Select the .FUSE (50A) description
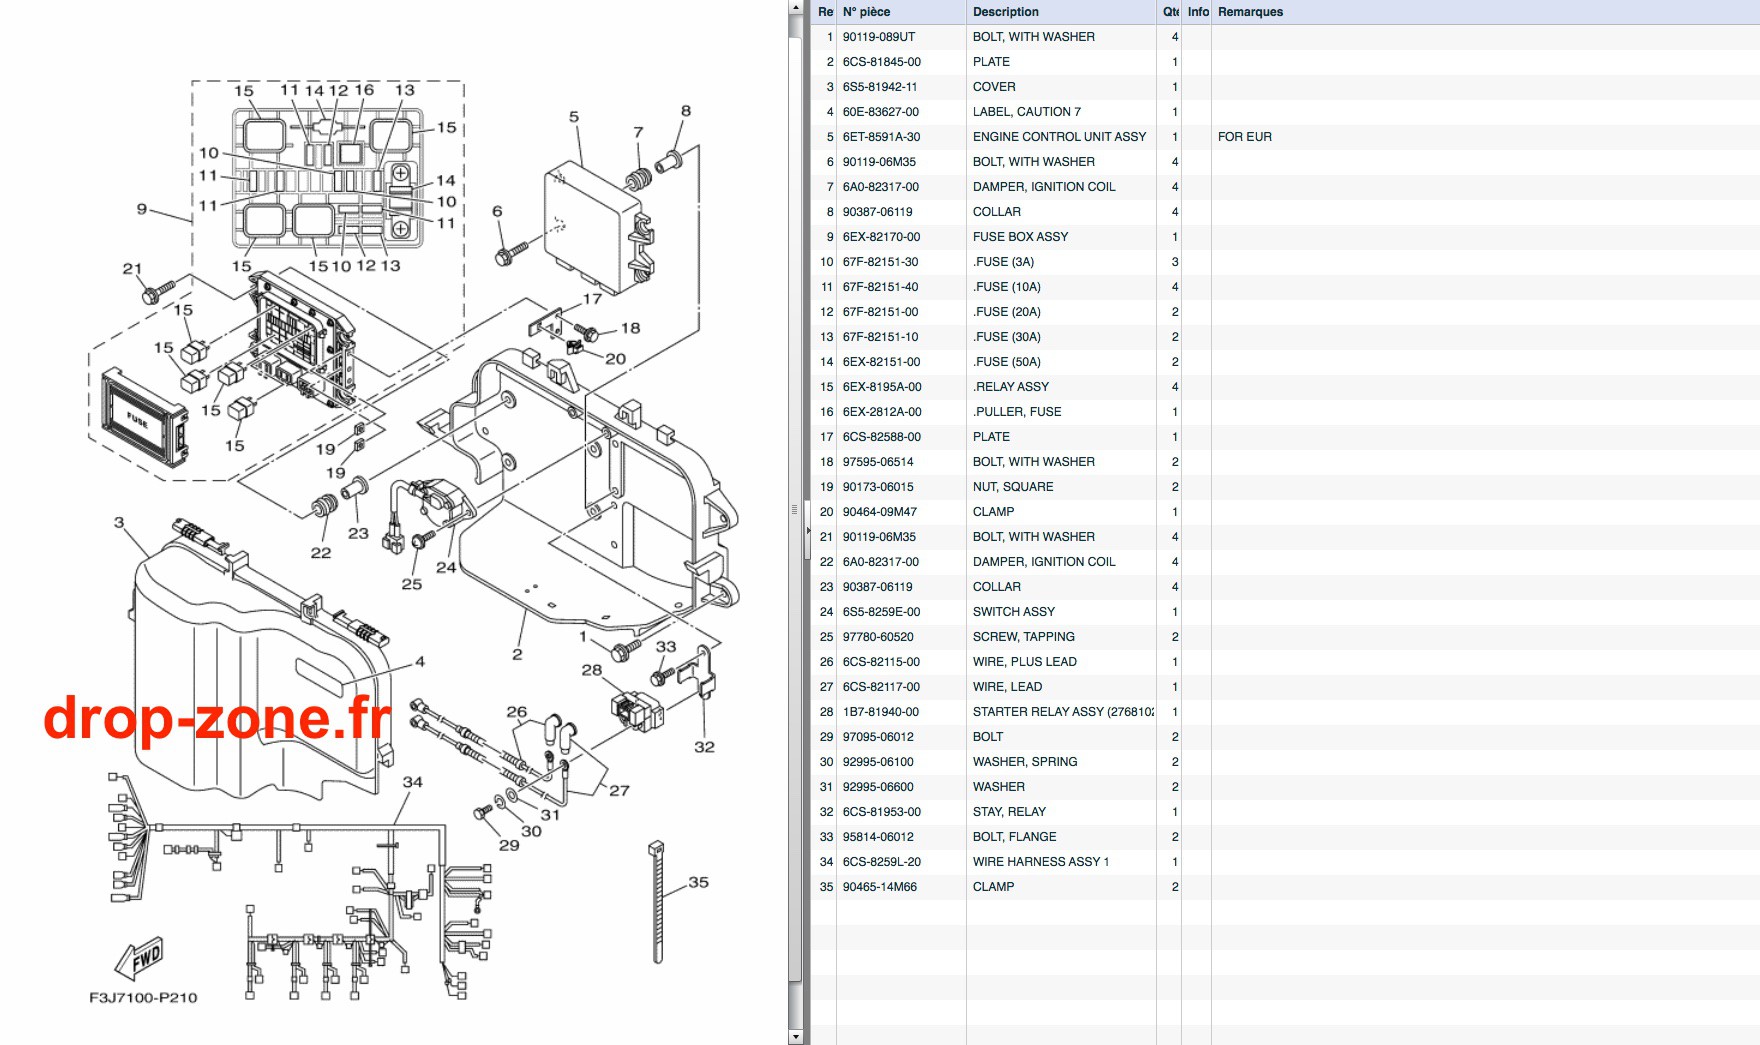Image resolution: width=1760 pixels, height=1045 pixels. pos(1007,362)
